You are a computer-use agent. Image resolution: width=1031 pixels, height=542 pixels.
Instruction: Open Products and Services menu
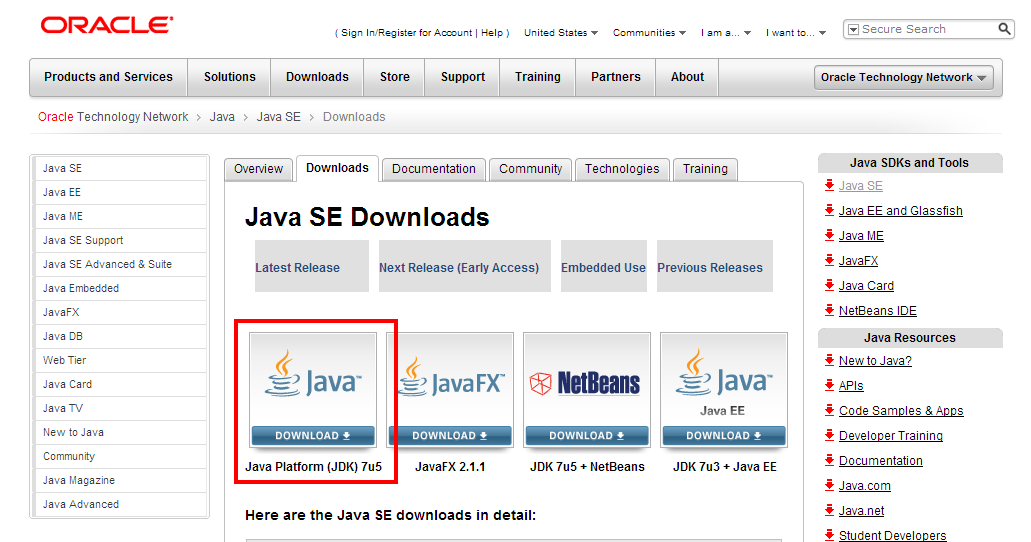click(x=108, y=77)
